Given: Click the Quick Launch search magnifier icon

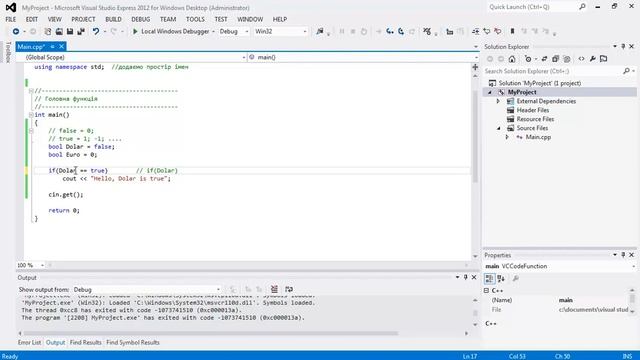Looking at the screenshot, I should [x=582, y=7].
